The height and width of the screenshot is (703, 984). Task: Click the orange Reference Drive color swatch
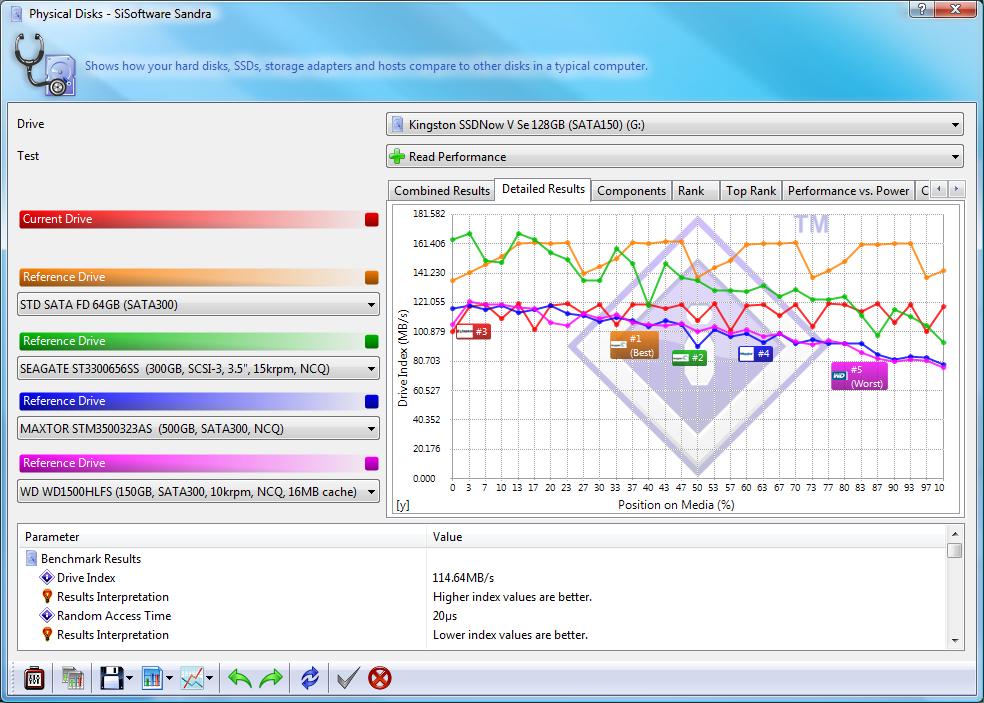click(372, 277)
